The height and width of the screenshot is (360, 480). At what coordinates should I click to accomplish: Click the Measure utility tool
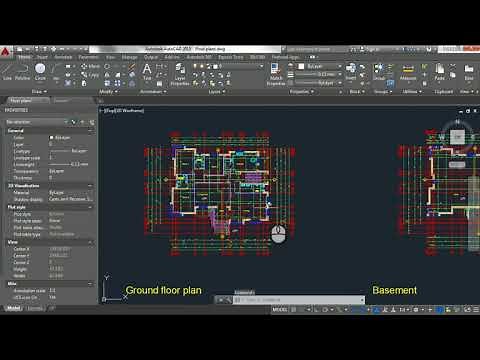(408, 72)
